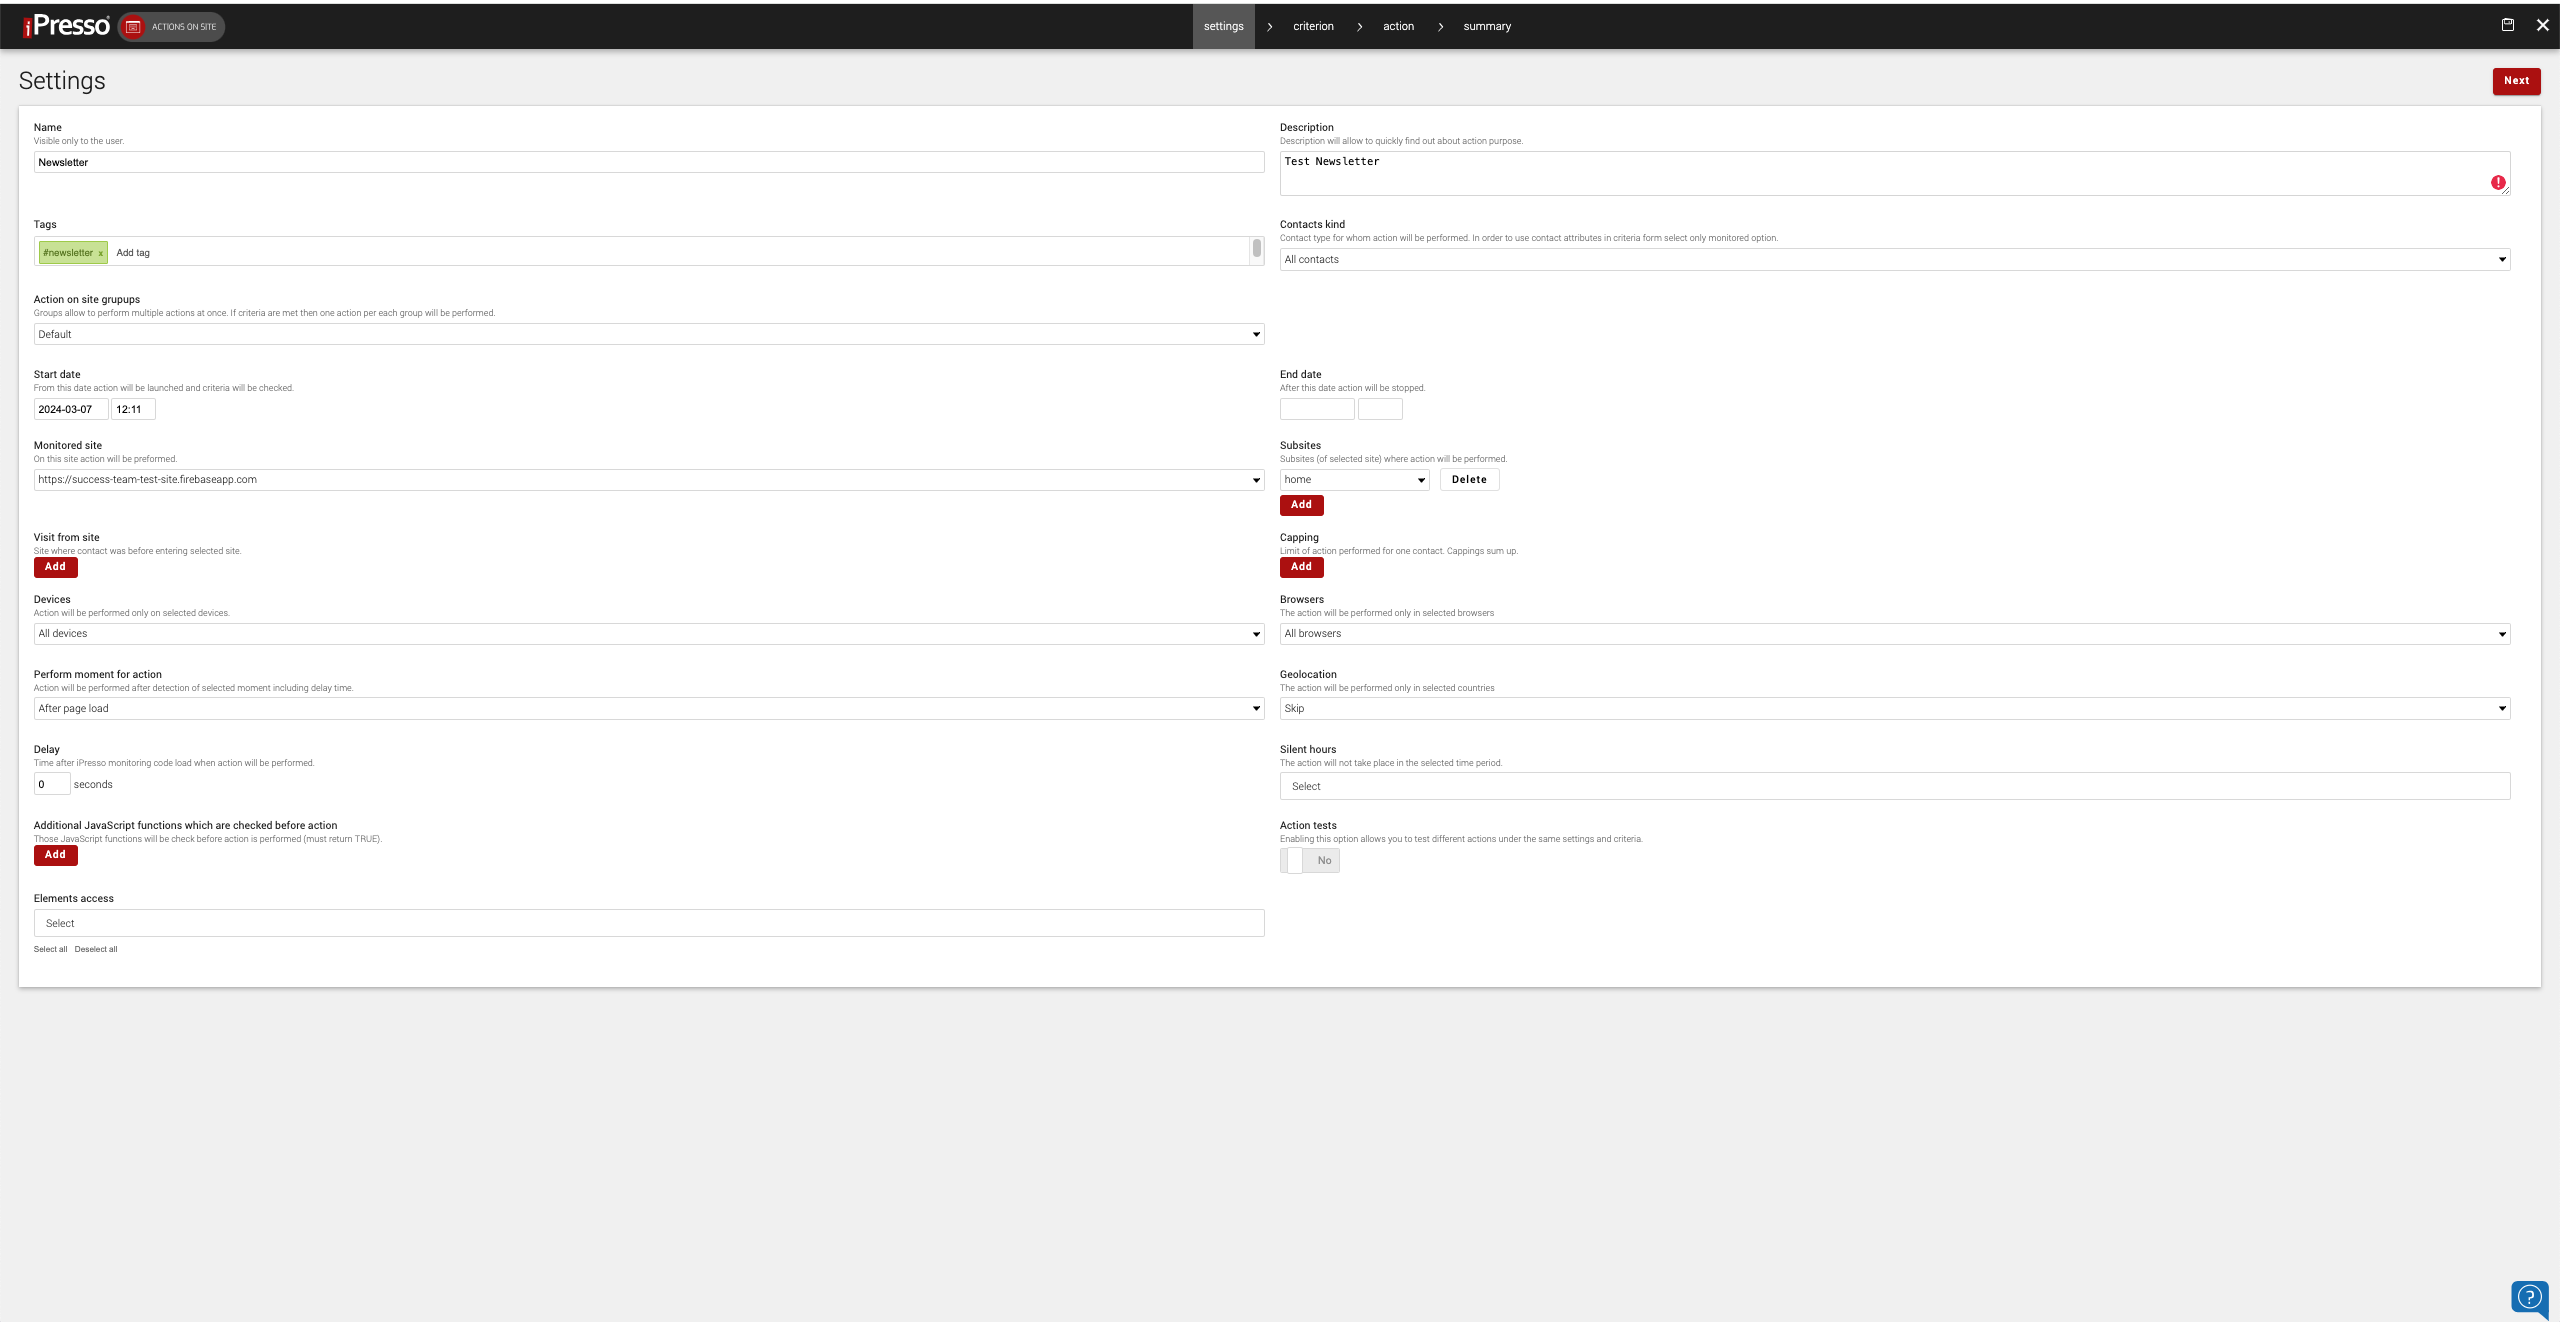
Task: Go to the criterion step
Action: point(1312,27)
